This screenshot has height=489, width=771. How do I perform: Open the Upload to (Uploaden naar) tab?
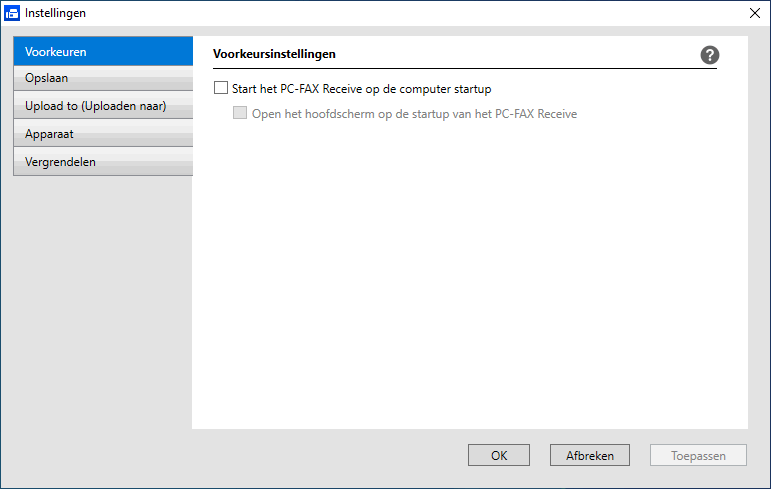103,106
